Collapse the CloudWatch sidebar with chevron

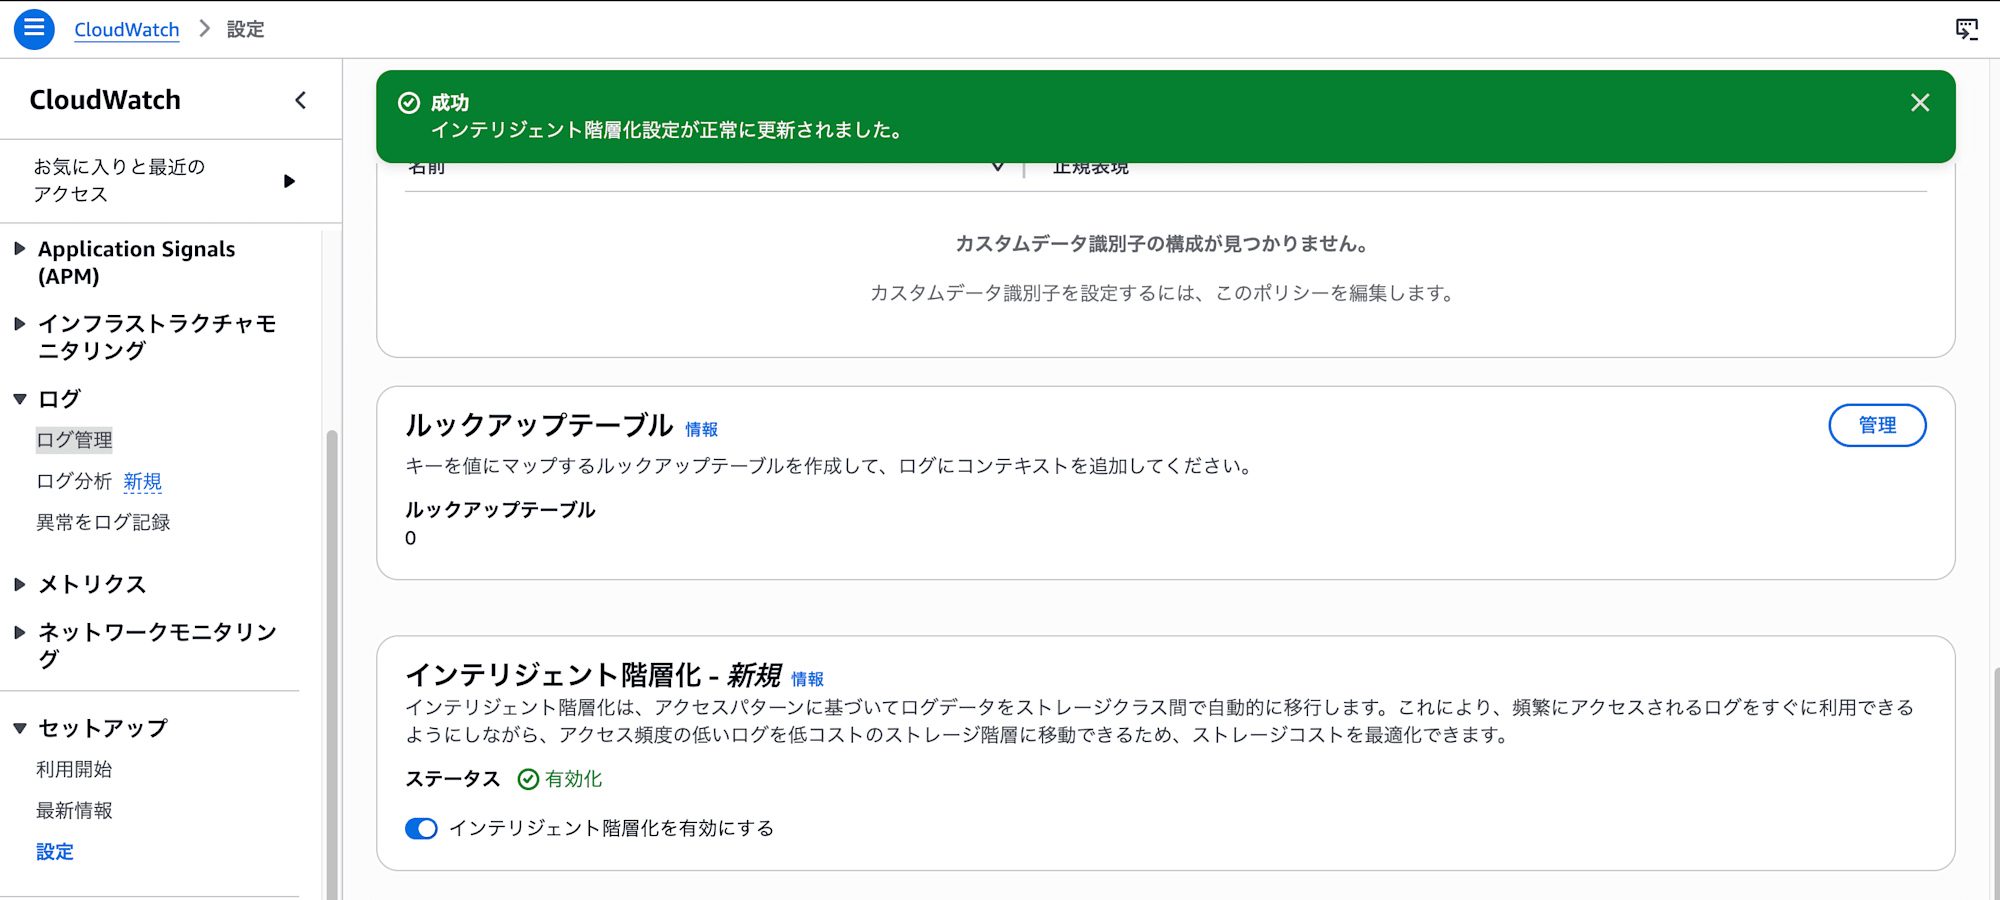300,100
